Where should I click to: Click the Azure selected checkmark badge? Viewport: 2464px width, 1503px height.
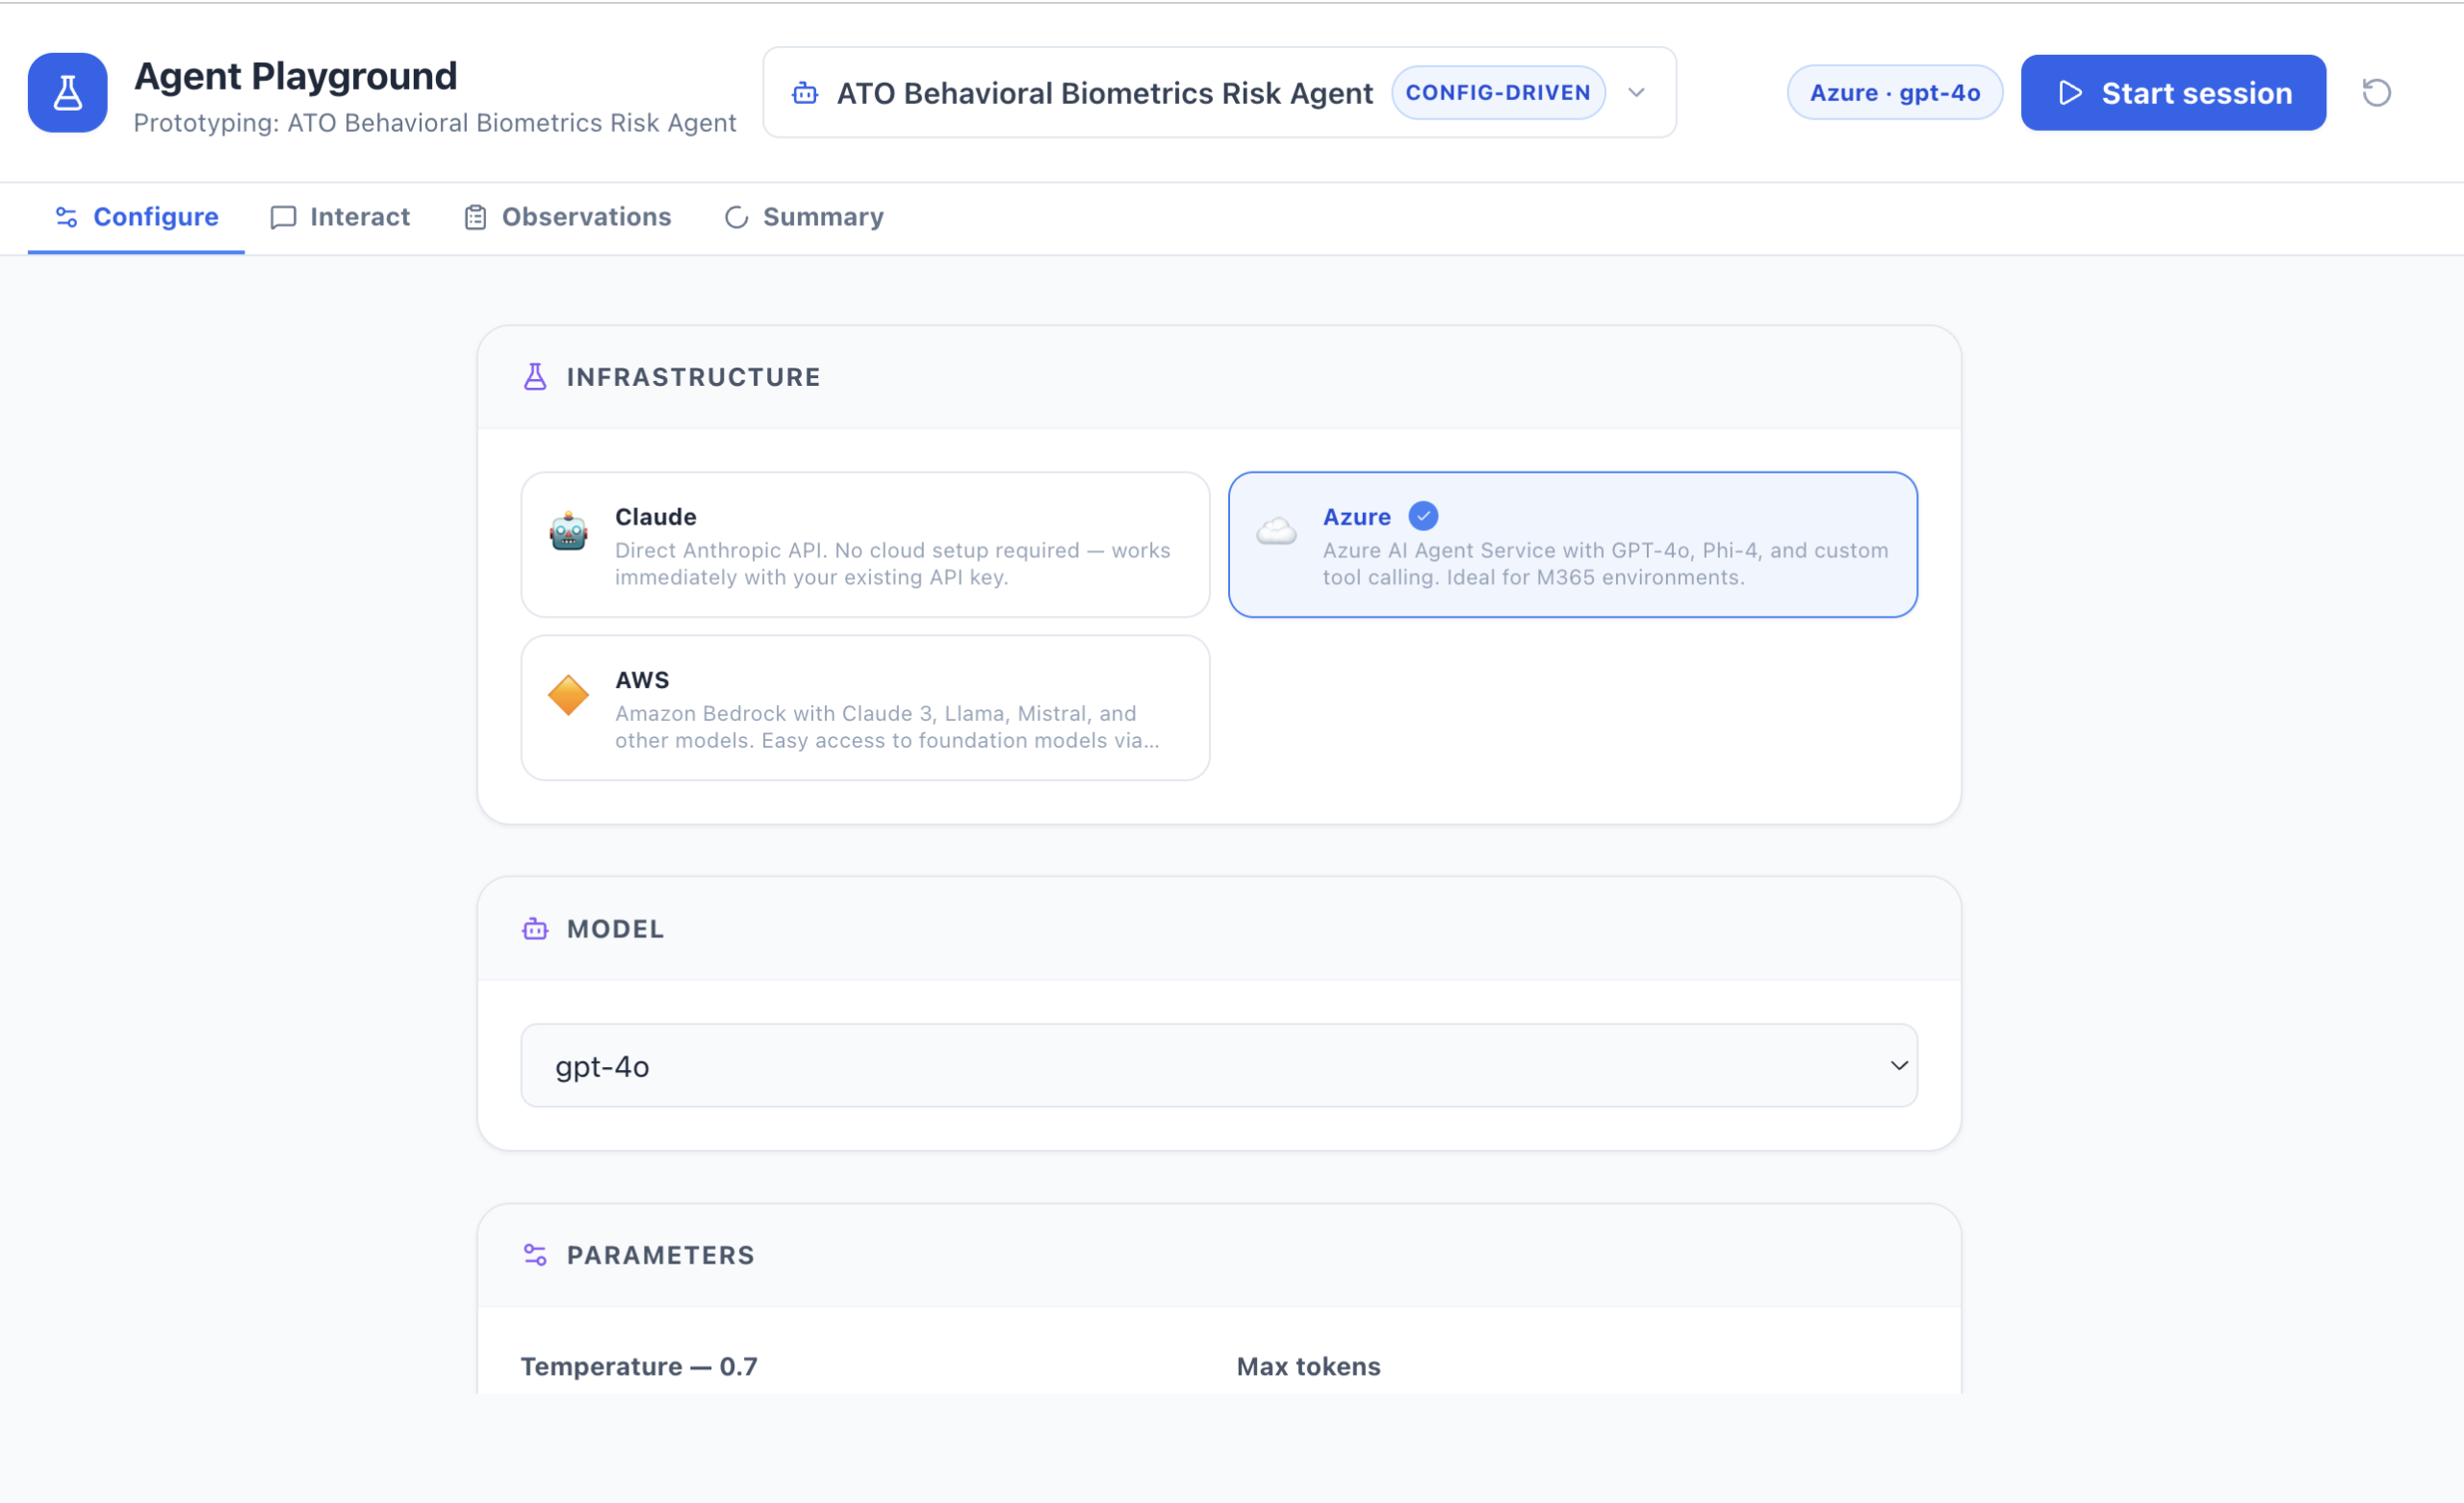pos(1423,516)
